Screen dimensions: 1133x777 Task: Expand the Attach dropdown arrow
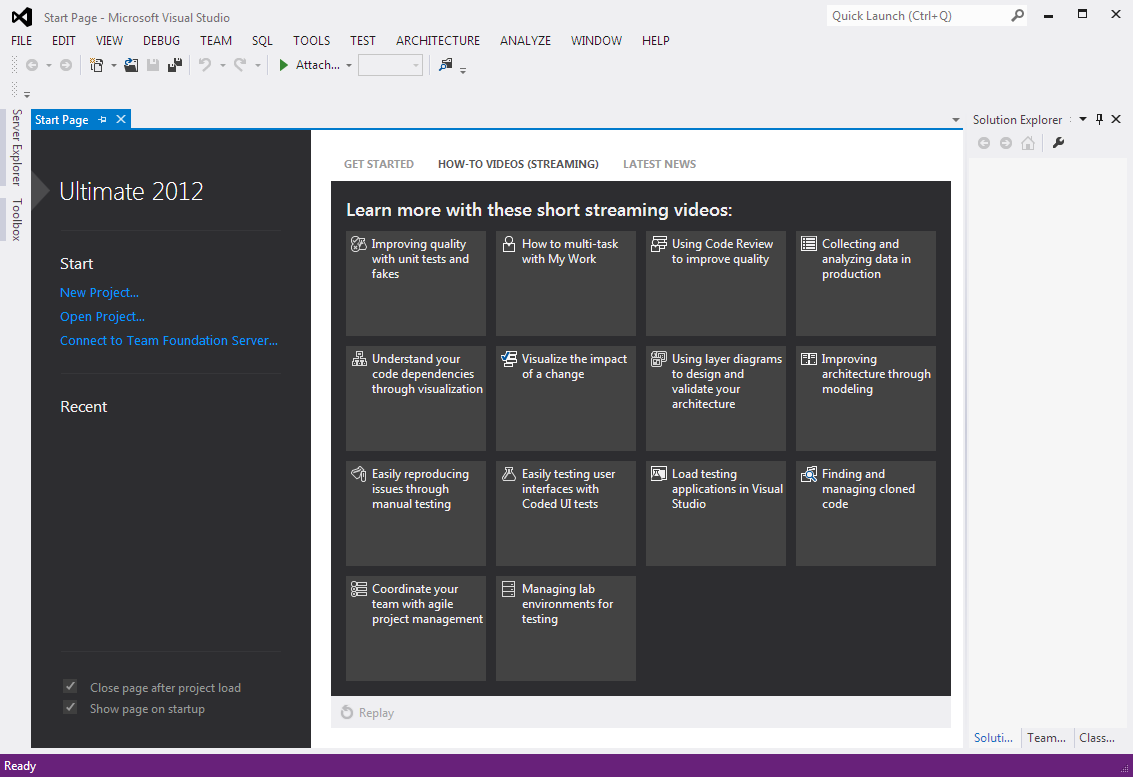tap(348, 66)
